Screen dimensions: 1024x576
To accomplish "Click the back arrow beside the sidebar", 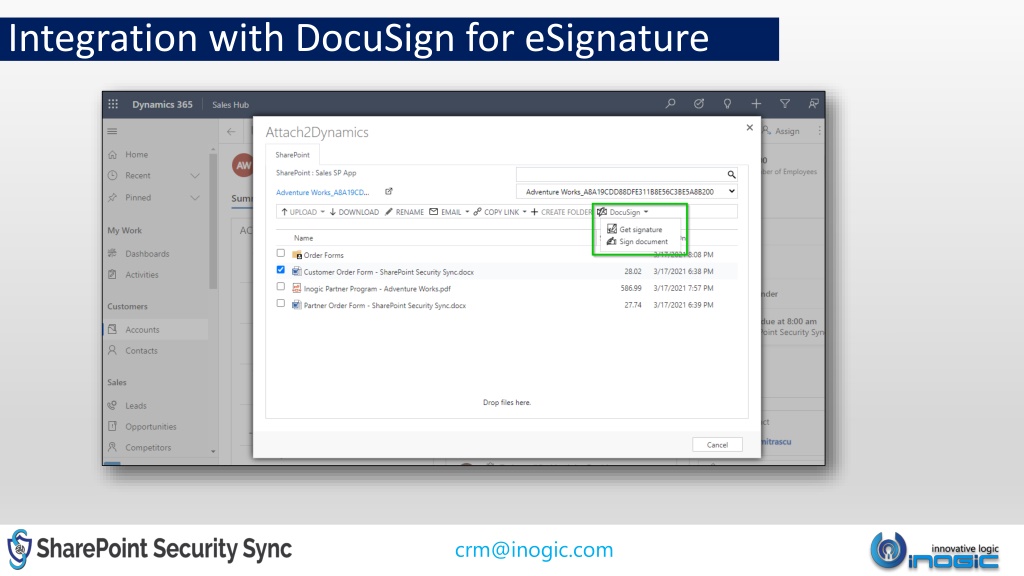I will click(231, 131).
